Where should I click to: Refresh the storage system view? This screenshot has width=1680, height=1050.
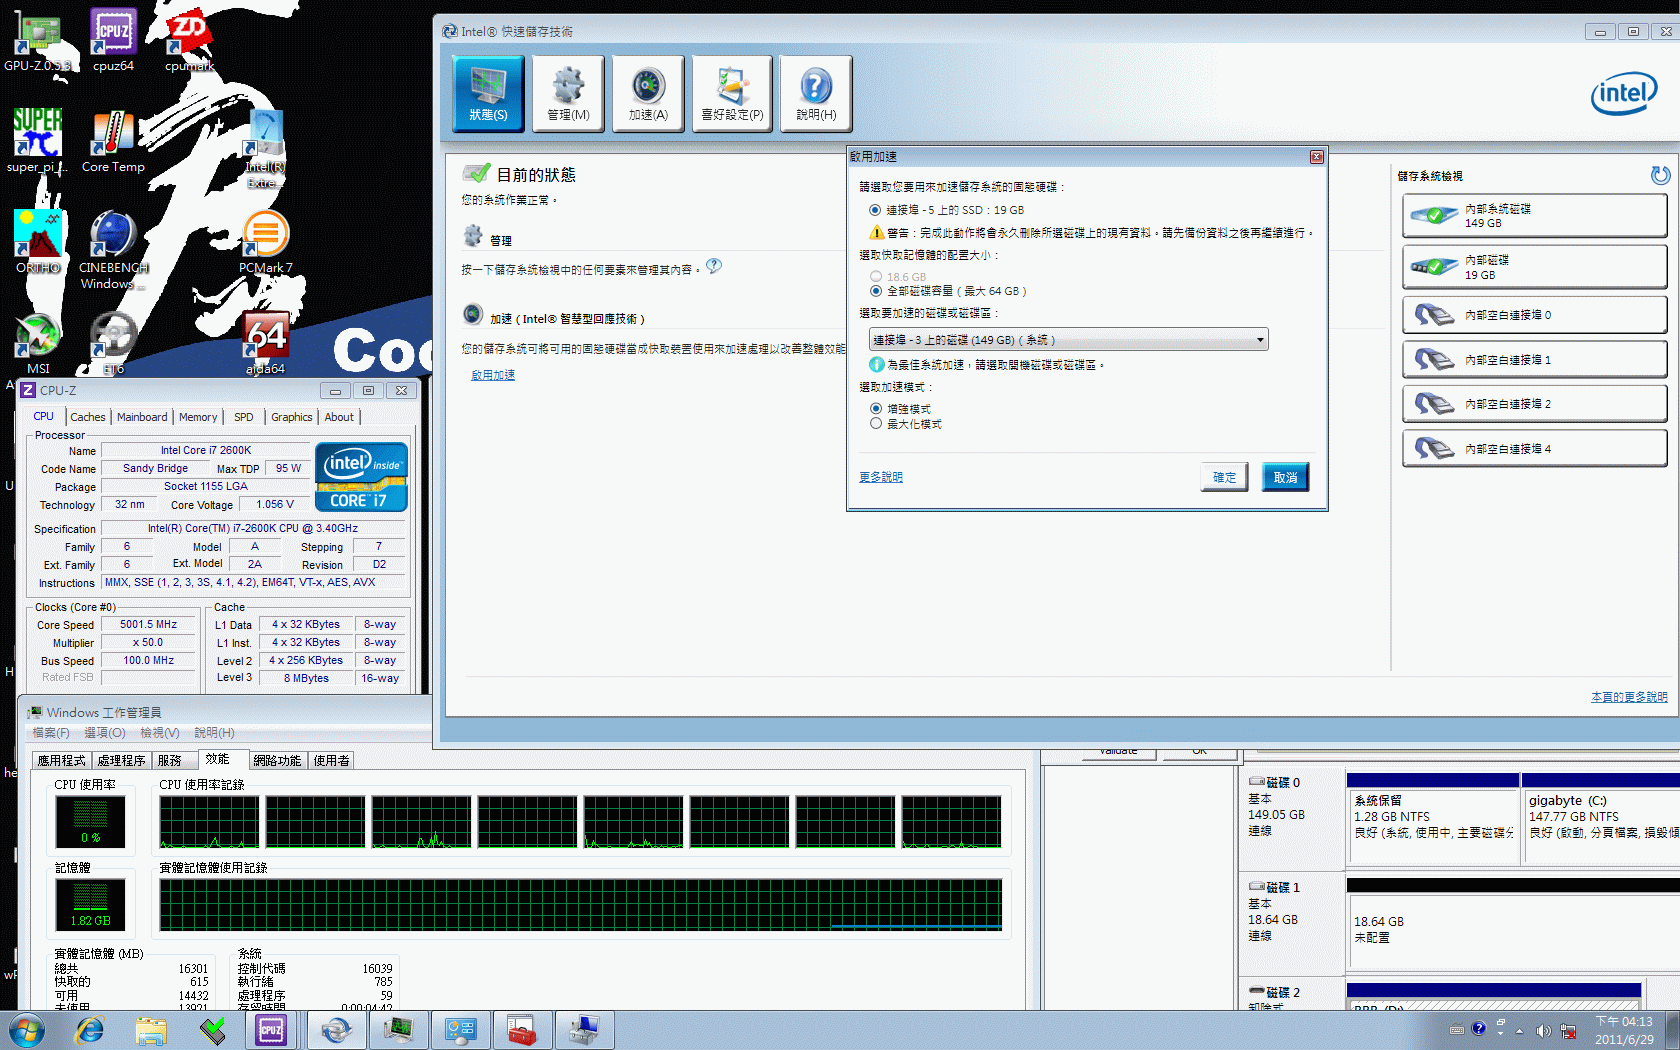point(1660,176)
